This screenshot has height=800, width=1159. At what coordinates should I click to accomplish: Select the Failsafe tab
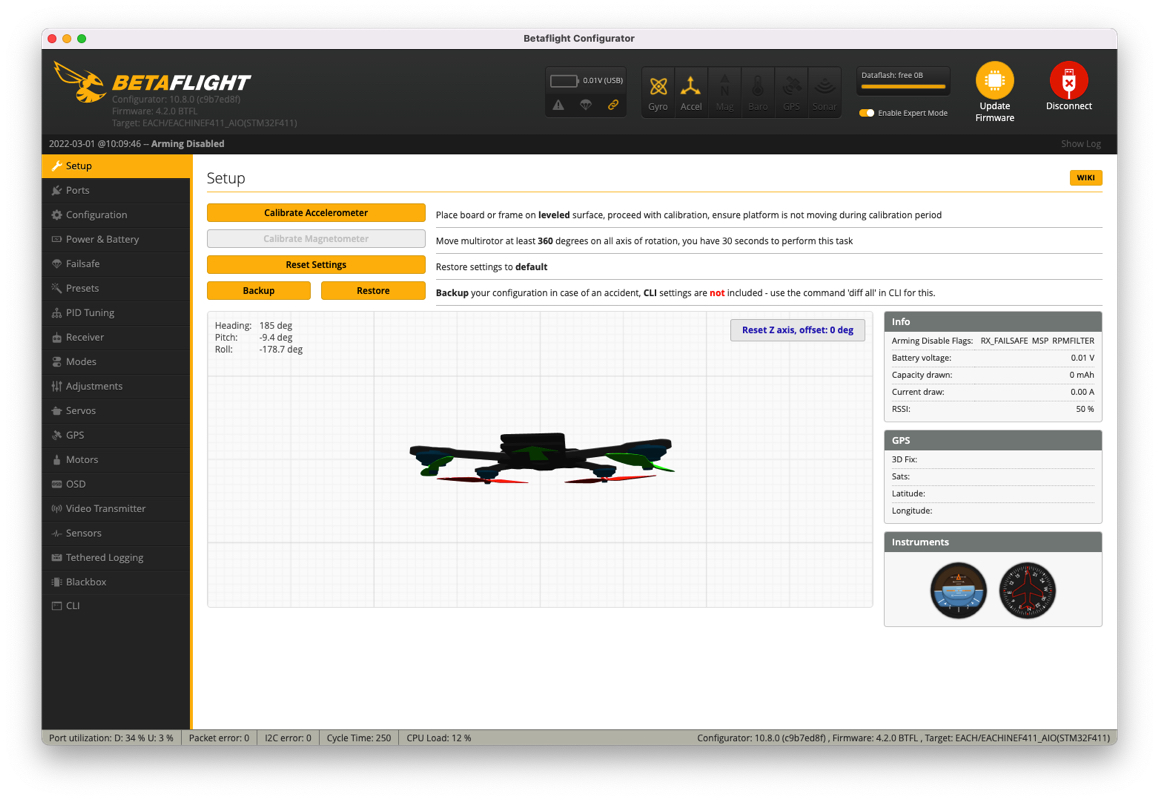pos(116,263)
